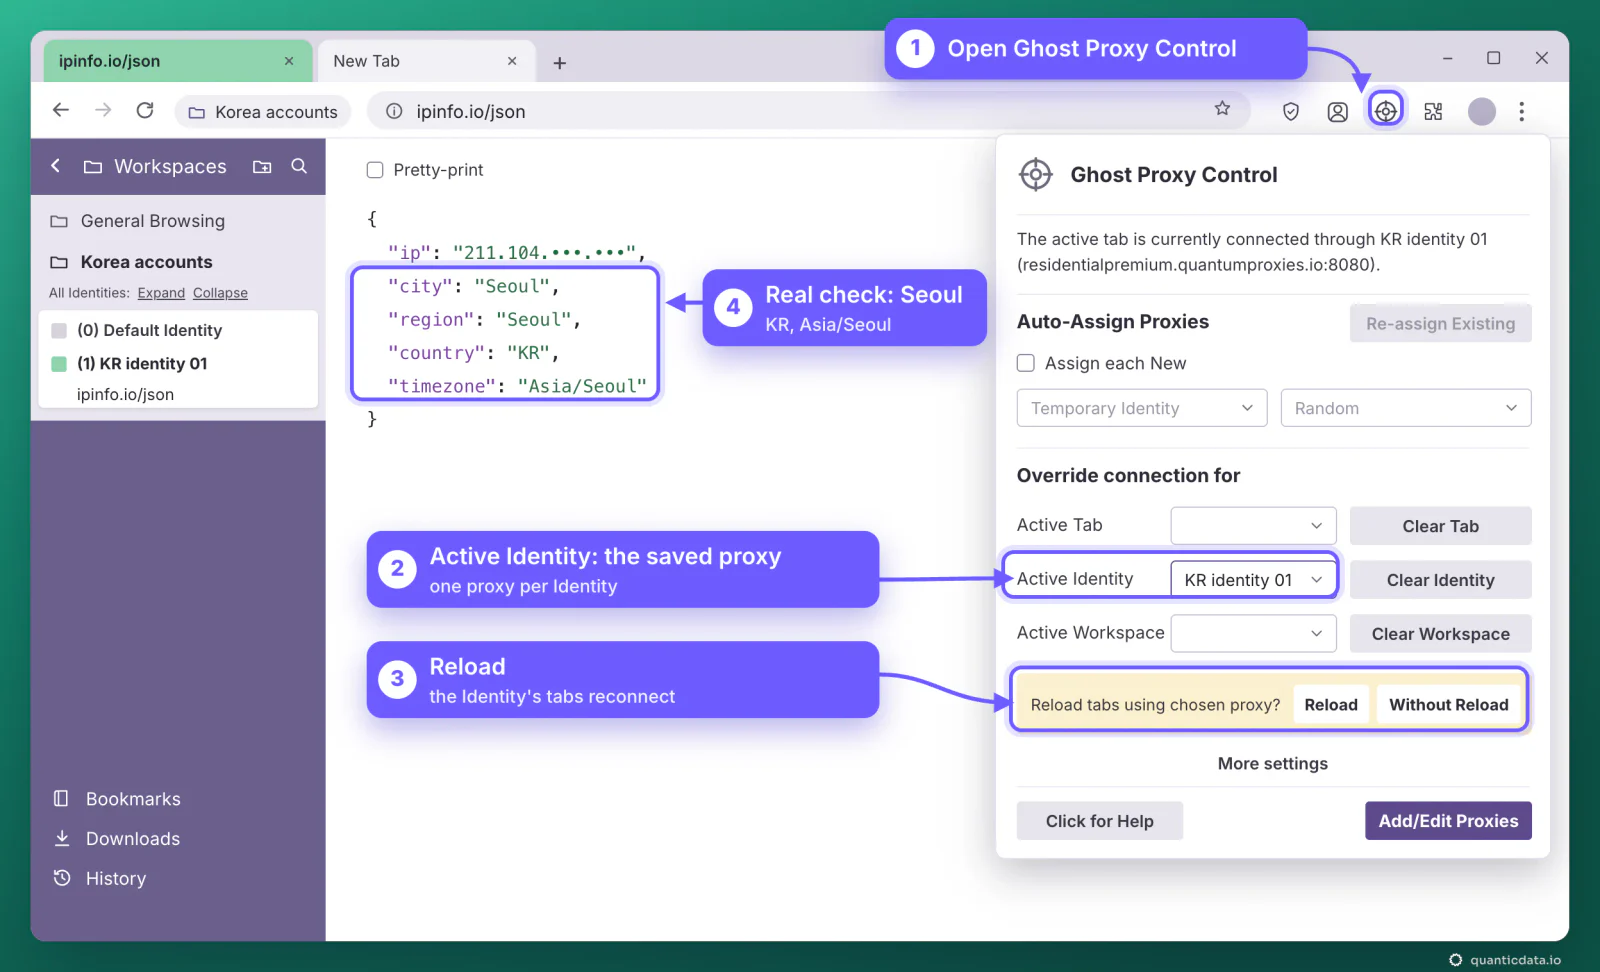
Task: Expand all identities with the Expand link
Action: [x=161, y=293]
